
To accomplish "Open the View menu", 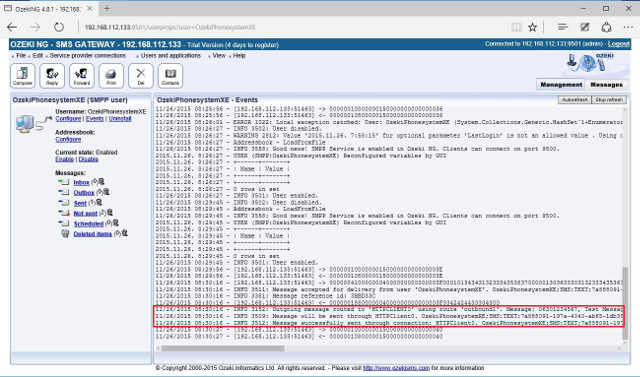I will click(219, 55).
